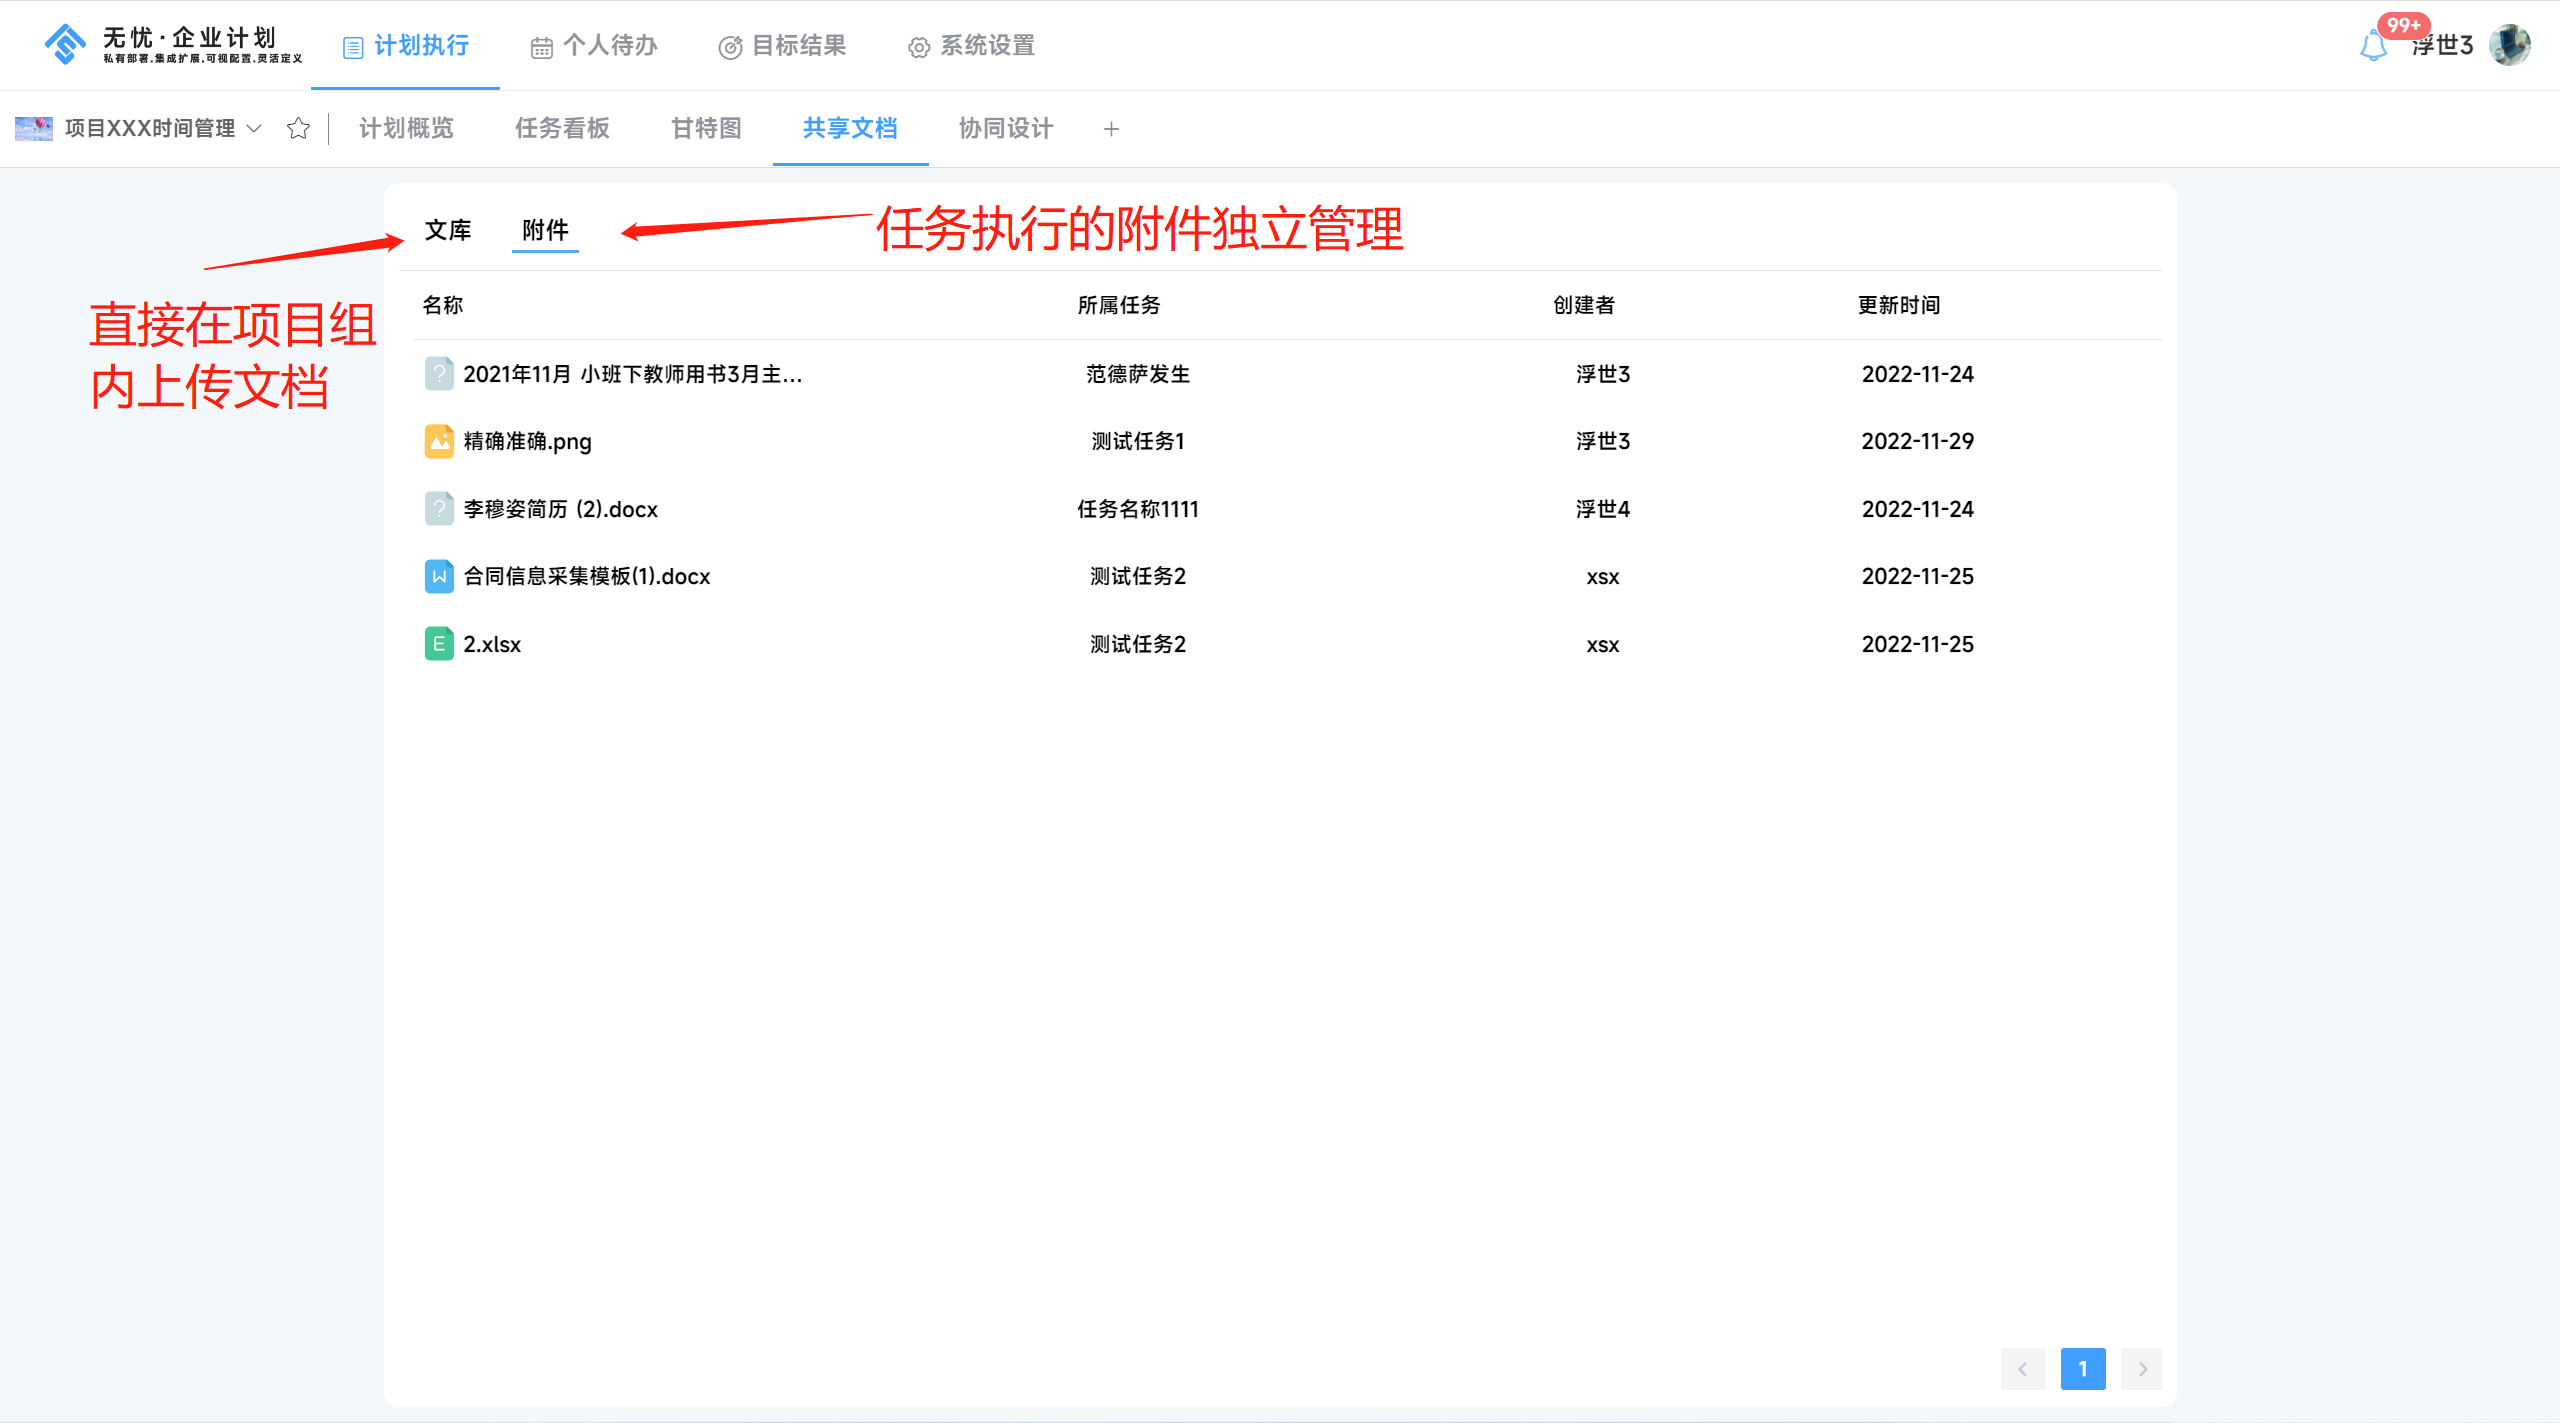Expand the 项目XXX时间管理 project dropdown

tap(254, 128)
